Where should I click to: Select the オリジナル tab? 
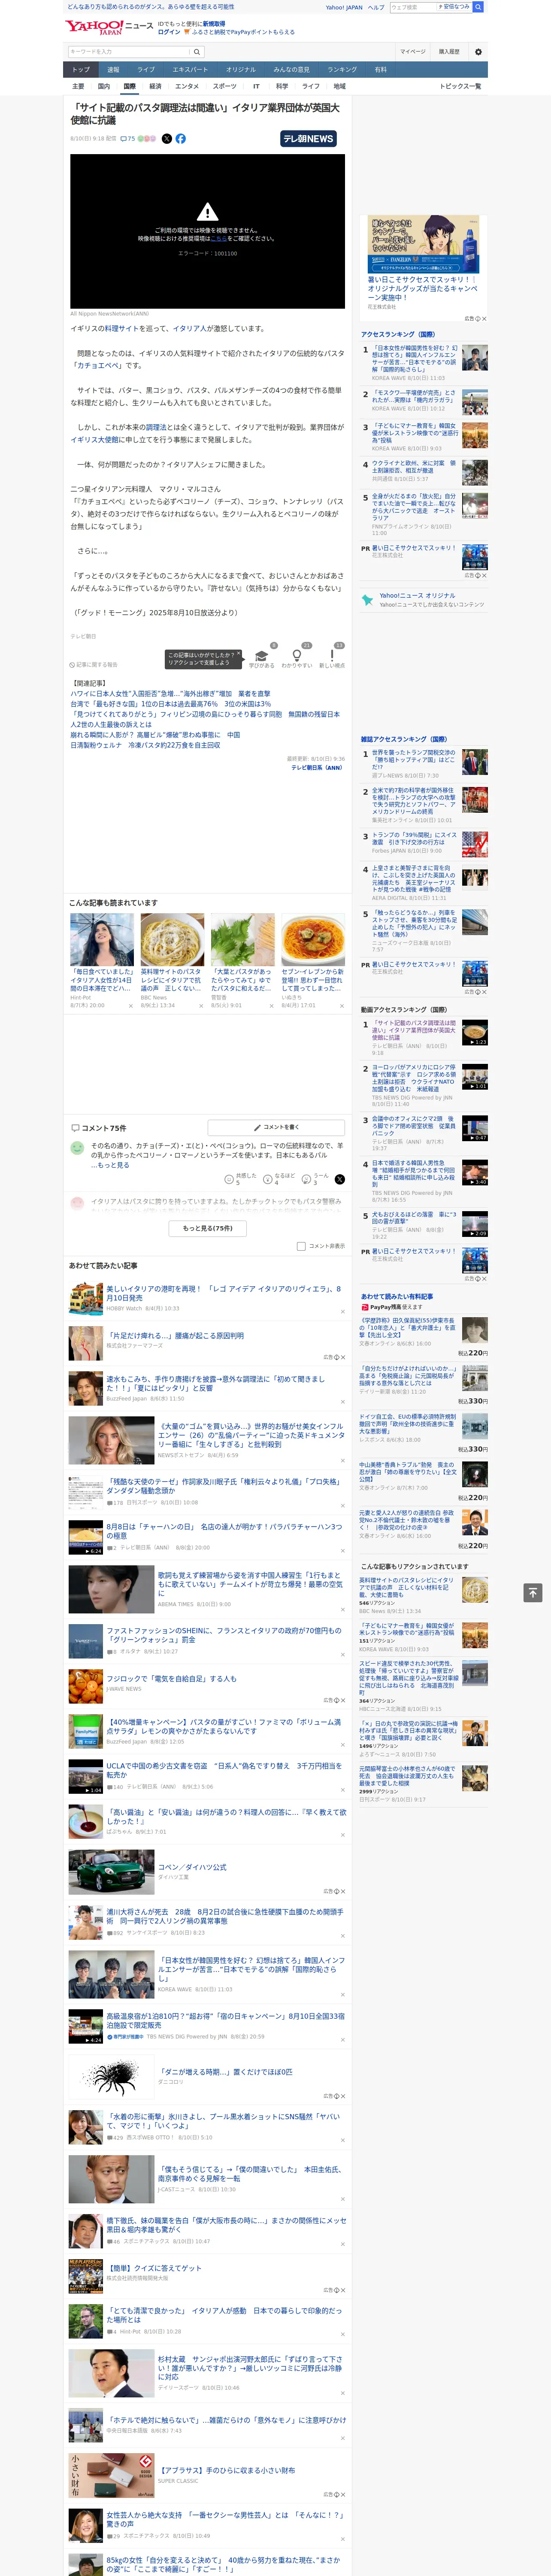(x=241, y=70)
